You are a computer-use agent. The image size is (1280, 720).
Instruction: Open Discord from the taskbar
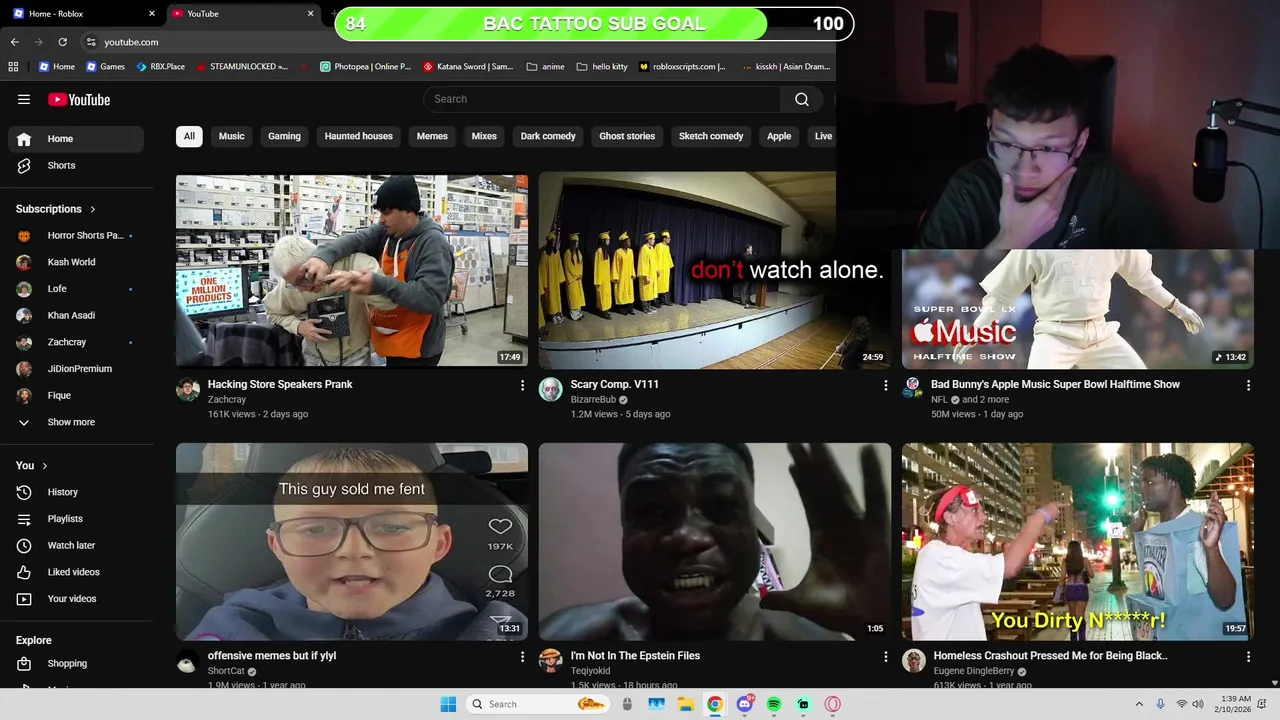(x=745, y=704)
